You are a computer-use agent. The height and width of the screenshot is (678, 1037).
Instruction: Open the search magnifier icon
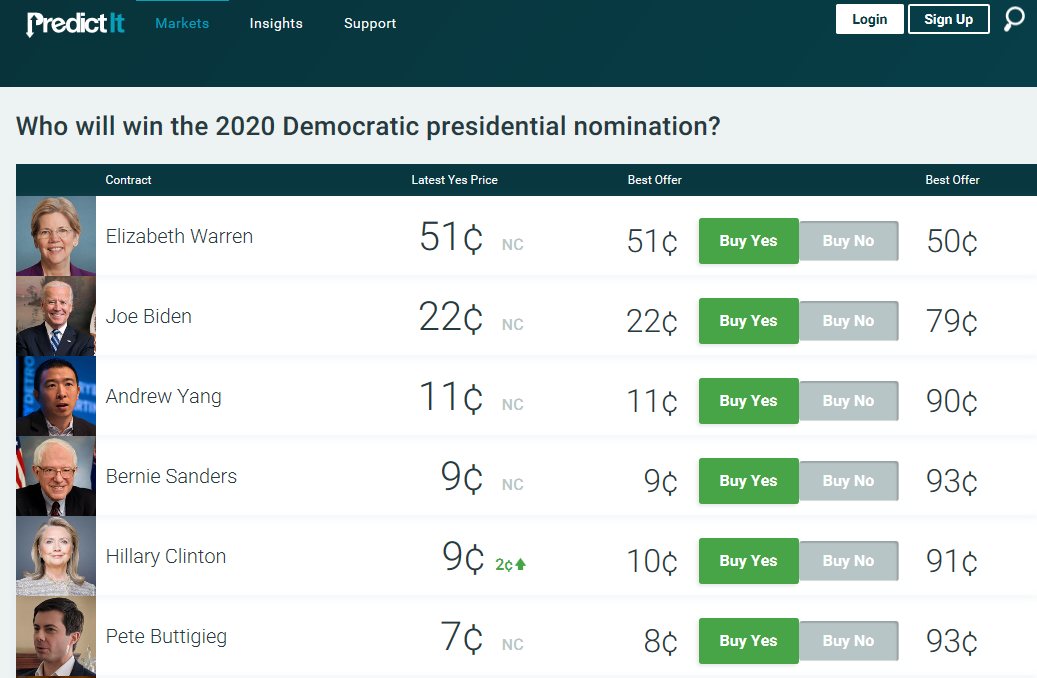(1014, 19)
